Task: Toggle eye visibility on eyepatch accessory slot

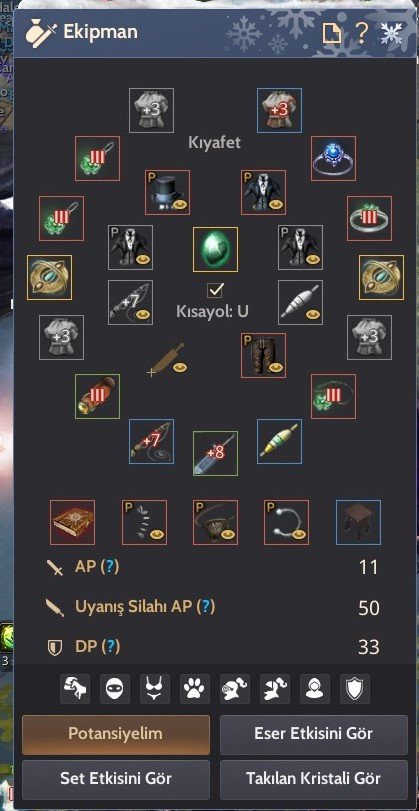Action: point(228,534)
